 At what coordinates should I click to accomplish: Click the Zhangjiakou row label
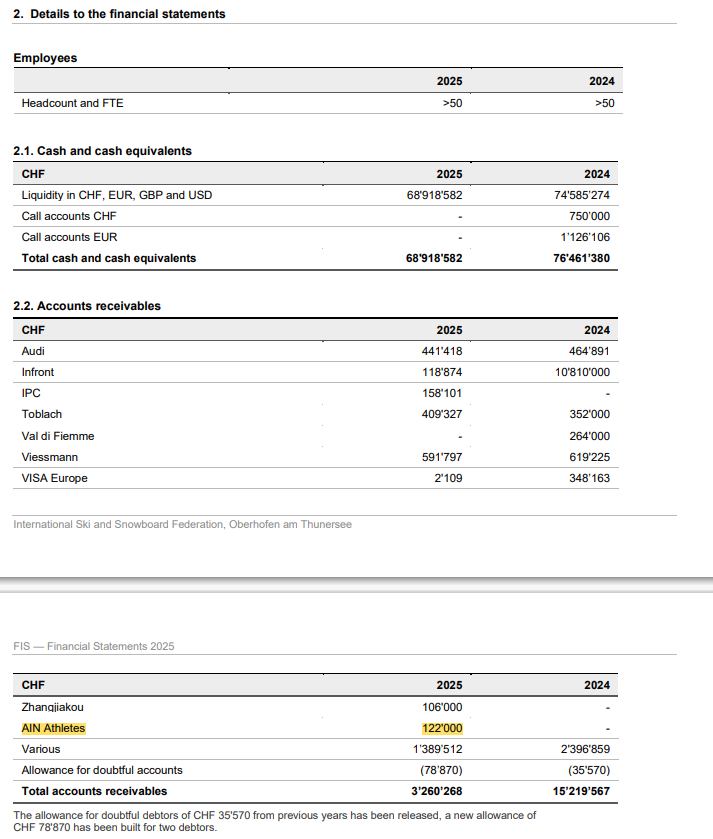pyautogui.click(x=52, y=707)
